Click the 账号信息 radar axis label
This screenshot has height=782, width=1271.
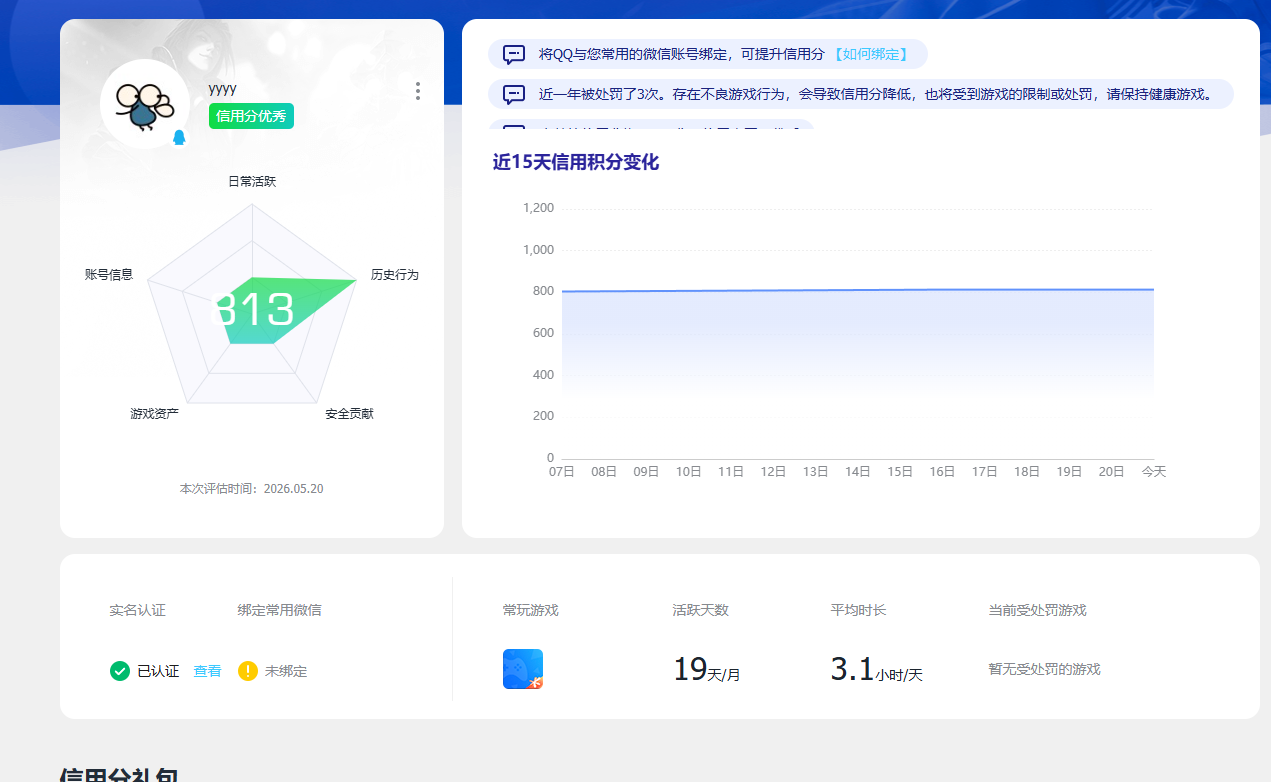coord(109,274)
